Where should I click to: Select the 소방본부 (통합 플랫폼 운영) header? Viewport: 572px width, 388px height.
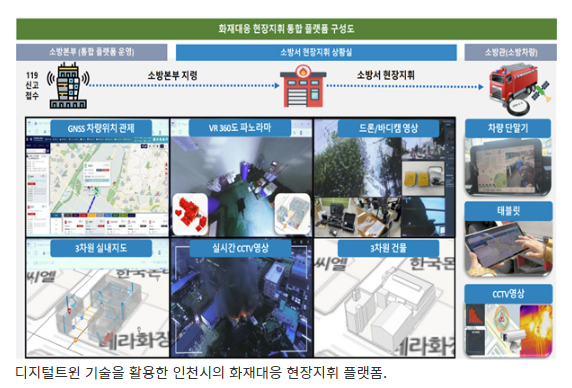coord(92,52)
